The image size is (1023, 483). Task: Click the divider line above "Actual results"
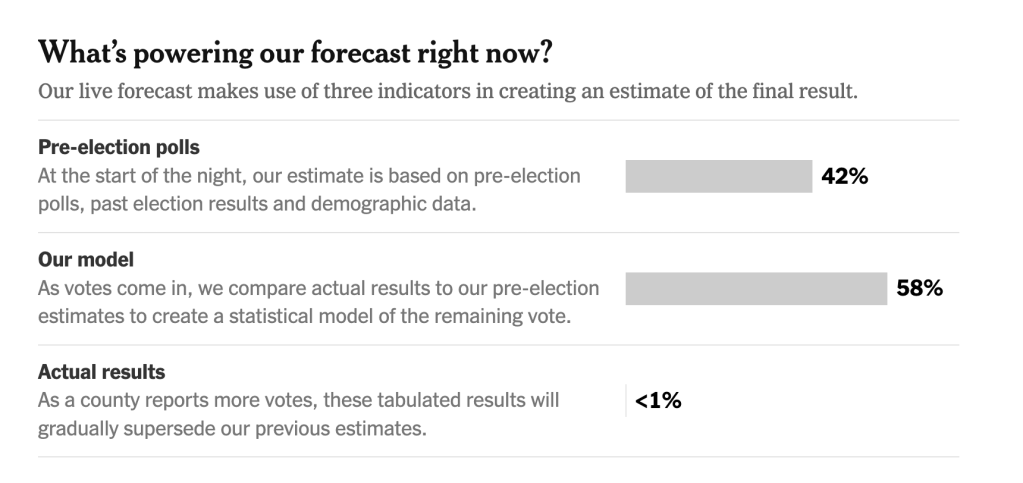click(498, 345)
